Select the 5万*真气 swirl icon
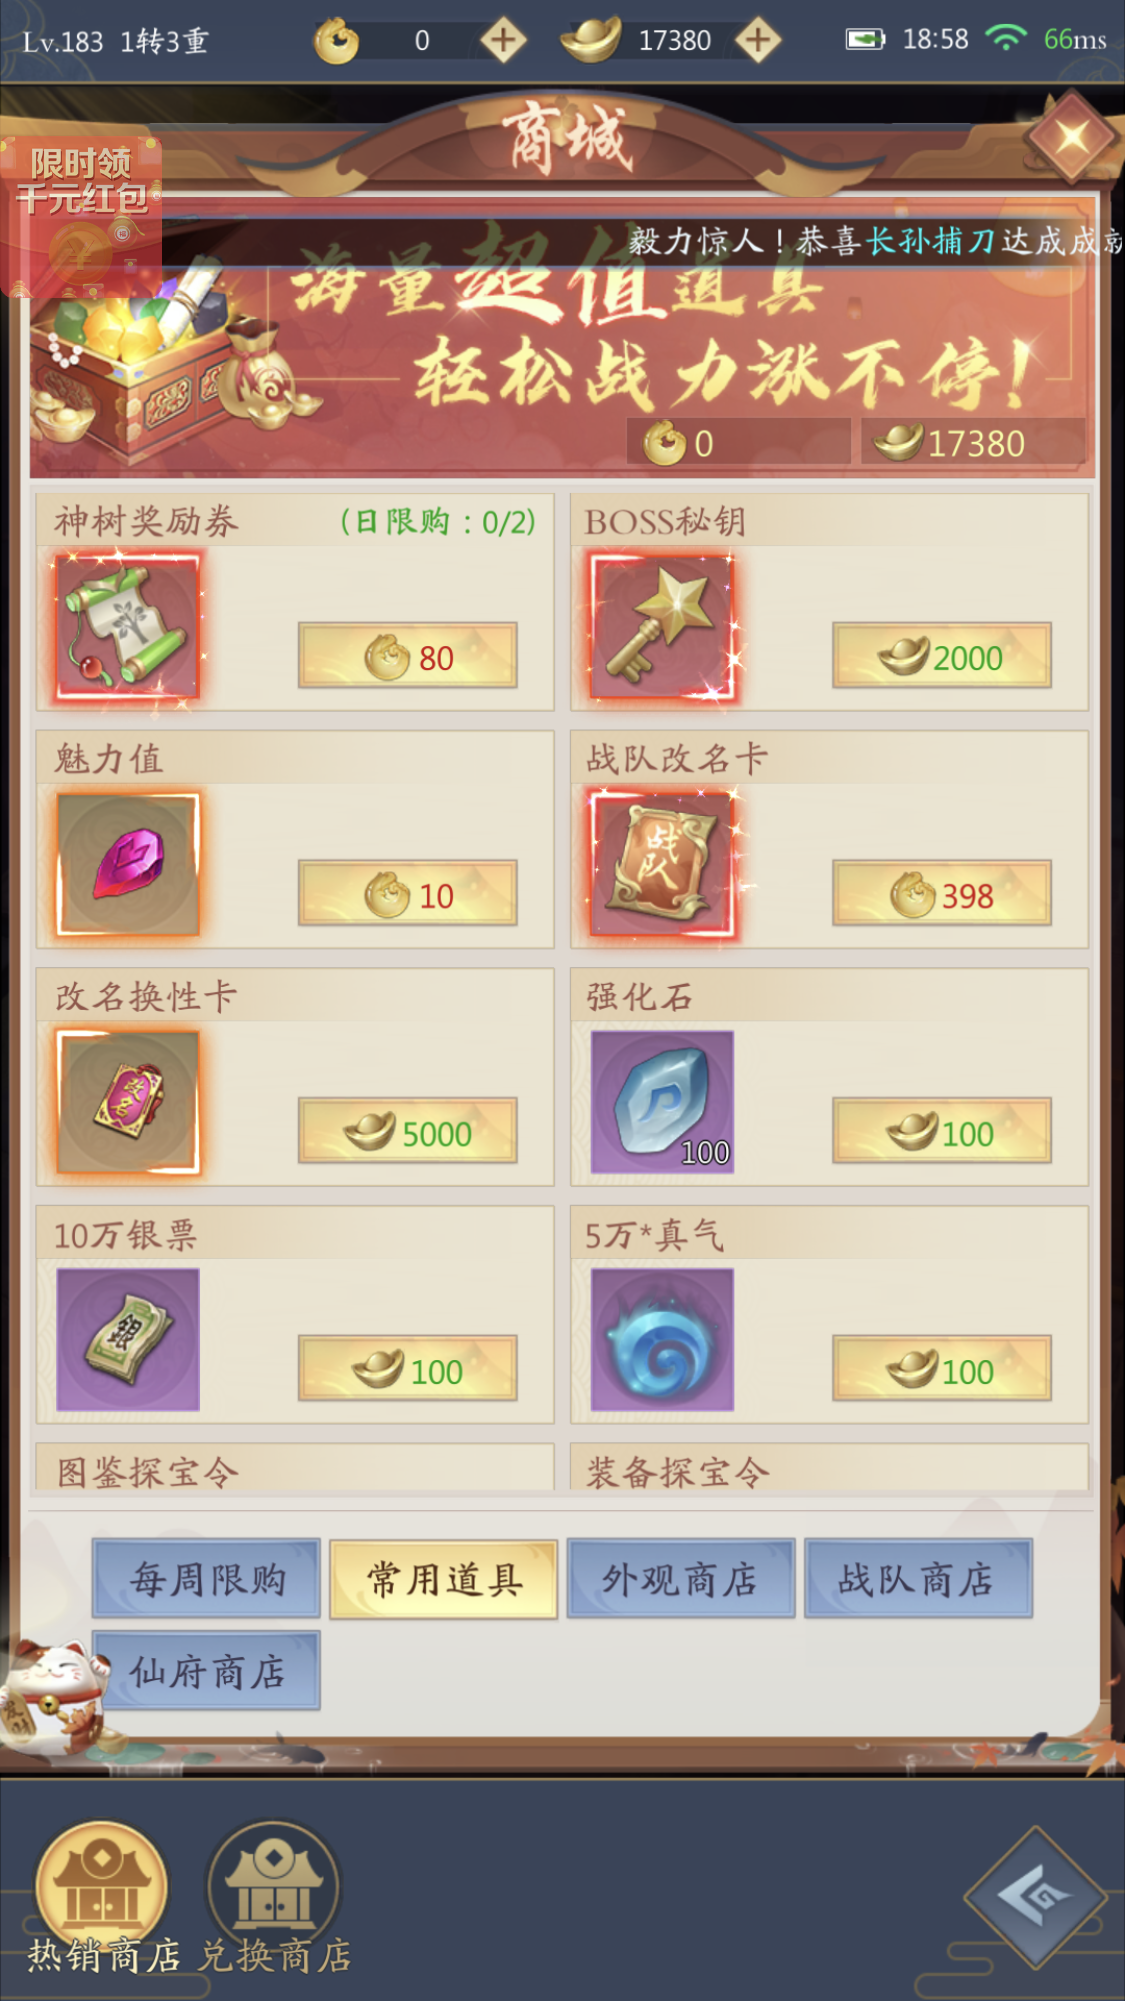The image size is (1125, 2001). (x=662, y=1340)
